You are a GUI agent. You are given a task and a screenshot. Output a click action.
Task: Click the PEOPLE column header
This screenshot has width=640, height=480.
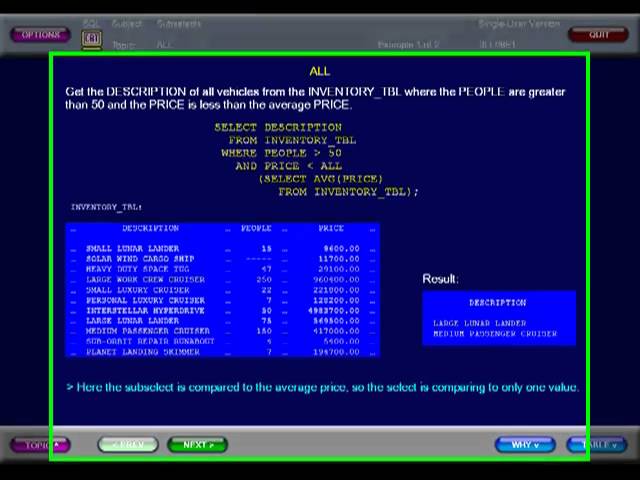(x=256, y=228)
